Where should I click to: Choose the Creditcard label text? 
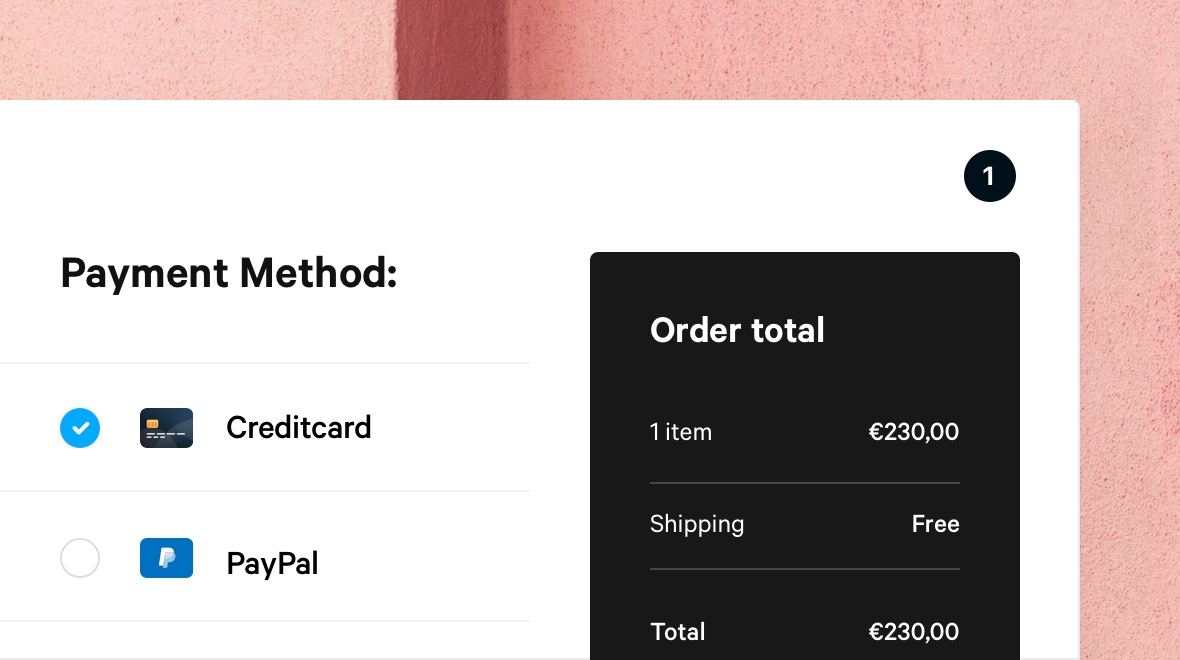click(x=299, y=427)
